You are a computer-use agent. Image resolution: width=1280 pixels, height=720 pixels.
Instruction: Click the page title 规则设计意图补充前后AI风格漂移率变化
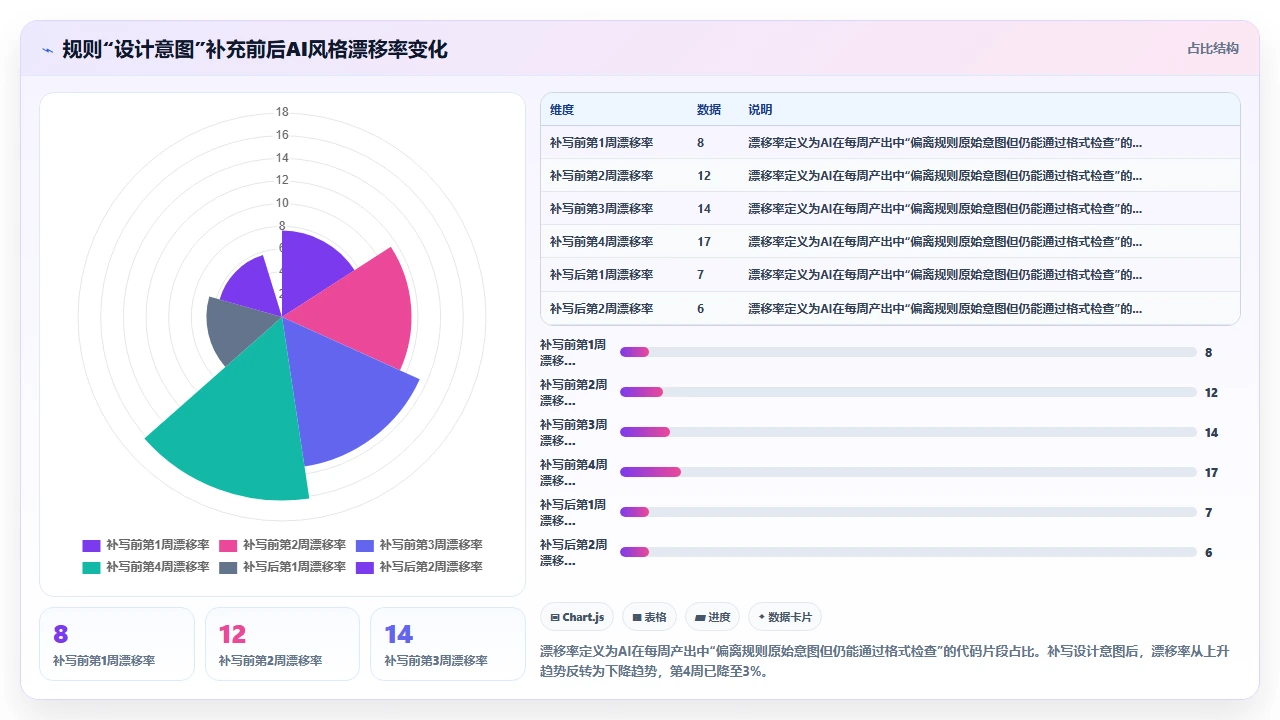click(x=255, y=49)
